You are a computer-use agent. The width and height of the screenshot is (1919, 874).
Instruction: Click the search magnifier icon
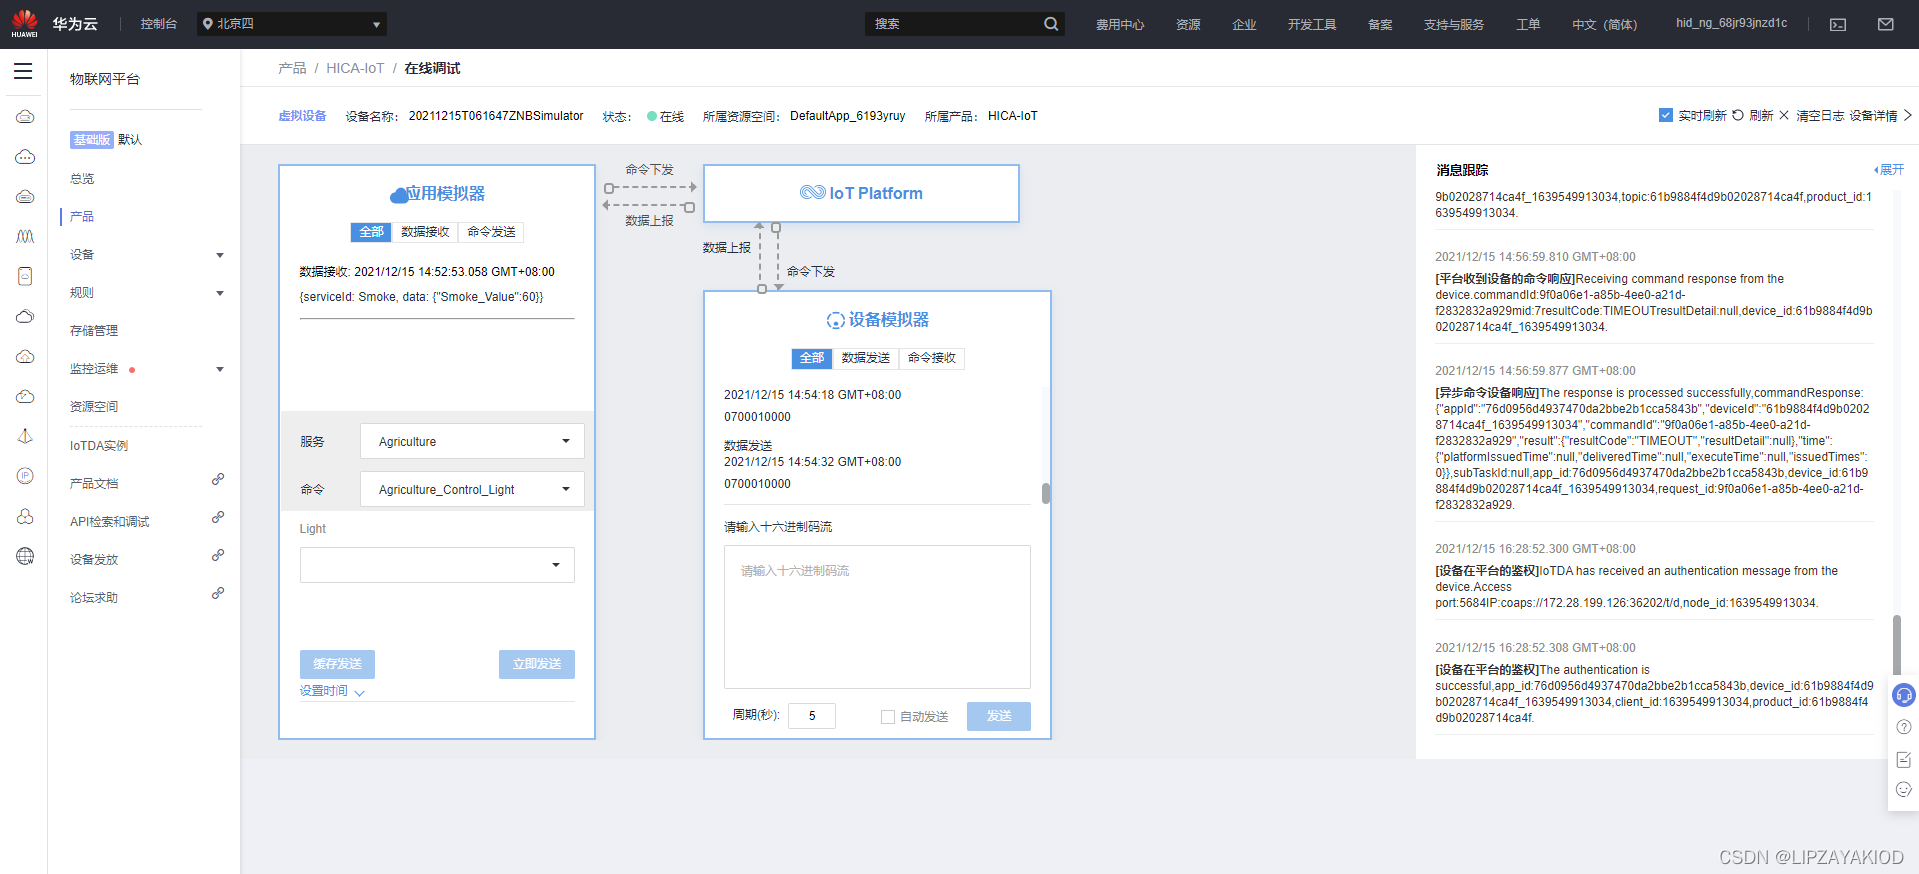[x=1051, y=24]
